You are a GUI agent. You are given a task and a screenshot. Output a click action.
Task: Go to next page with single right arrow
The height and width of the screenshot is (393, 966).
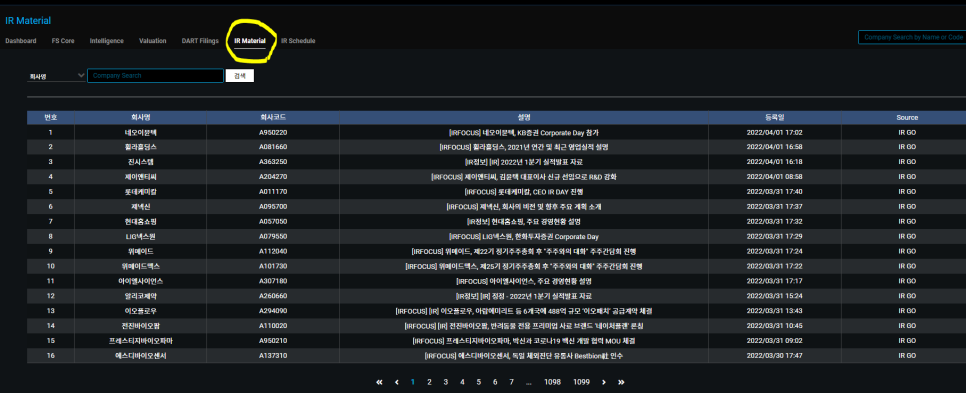coord(604,382)
